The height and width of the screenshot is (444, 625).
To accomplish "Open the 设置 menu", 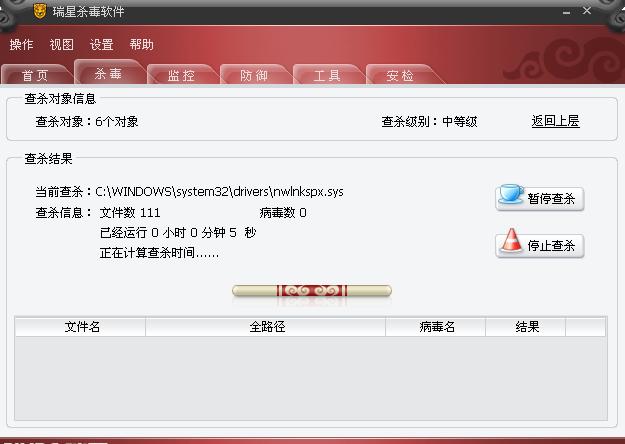I will click(x=101, y=45).
